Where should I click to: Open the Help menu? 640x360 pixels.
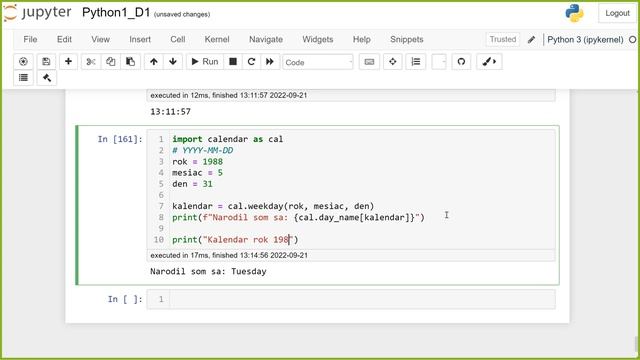(362, 40)
